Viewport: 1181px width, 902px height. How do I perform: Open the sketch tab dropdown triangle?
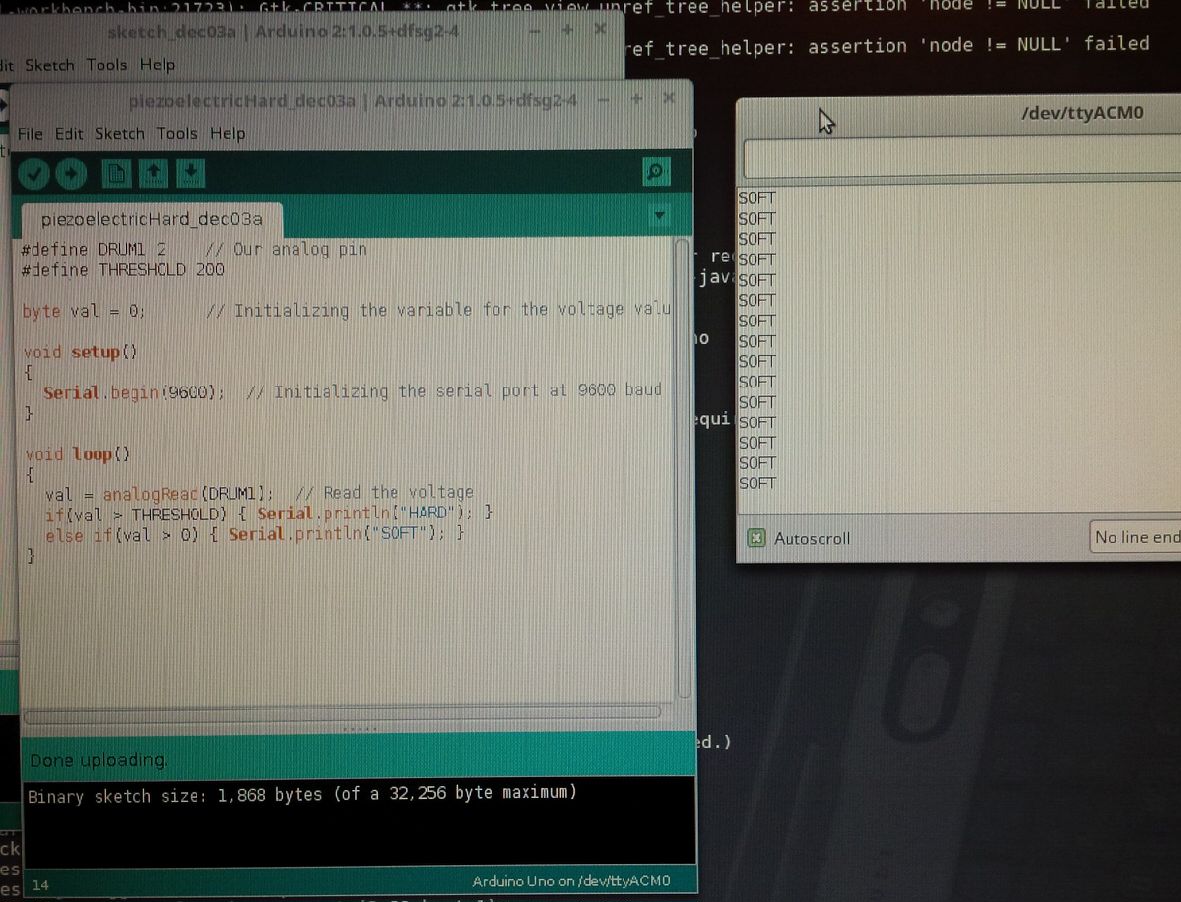[x=658, y=214]
